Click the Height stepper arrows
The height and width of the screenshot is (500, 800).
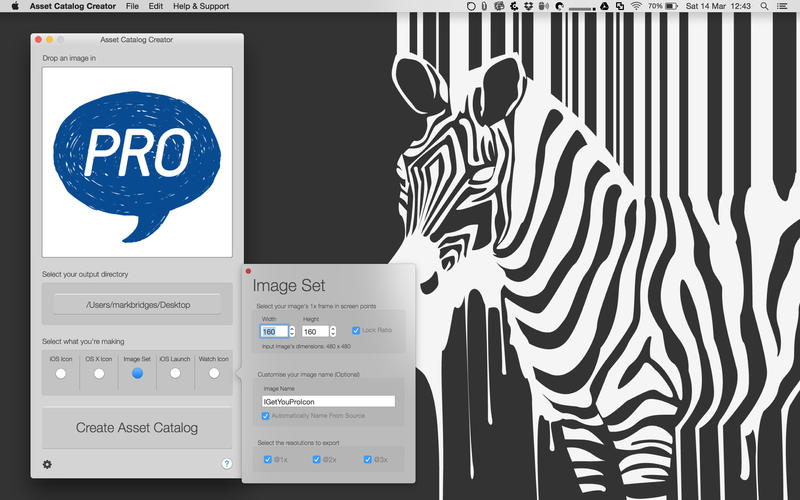click(x=333, y=332)
